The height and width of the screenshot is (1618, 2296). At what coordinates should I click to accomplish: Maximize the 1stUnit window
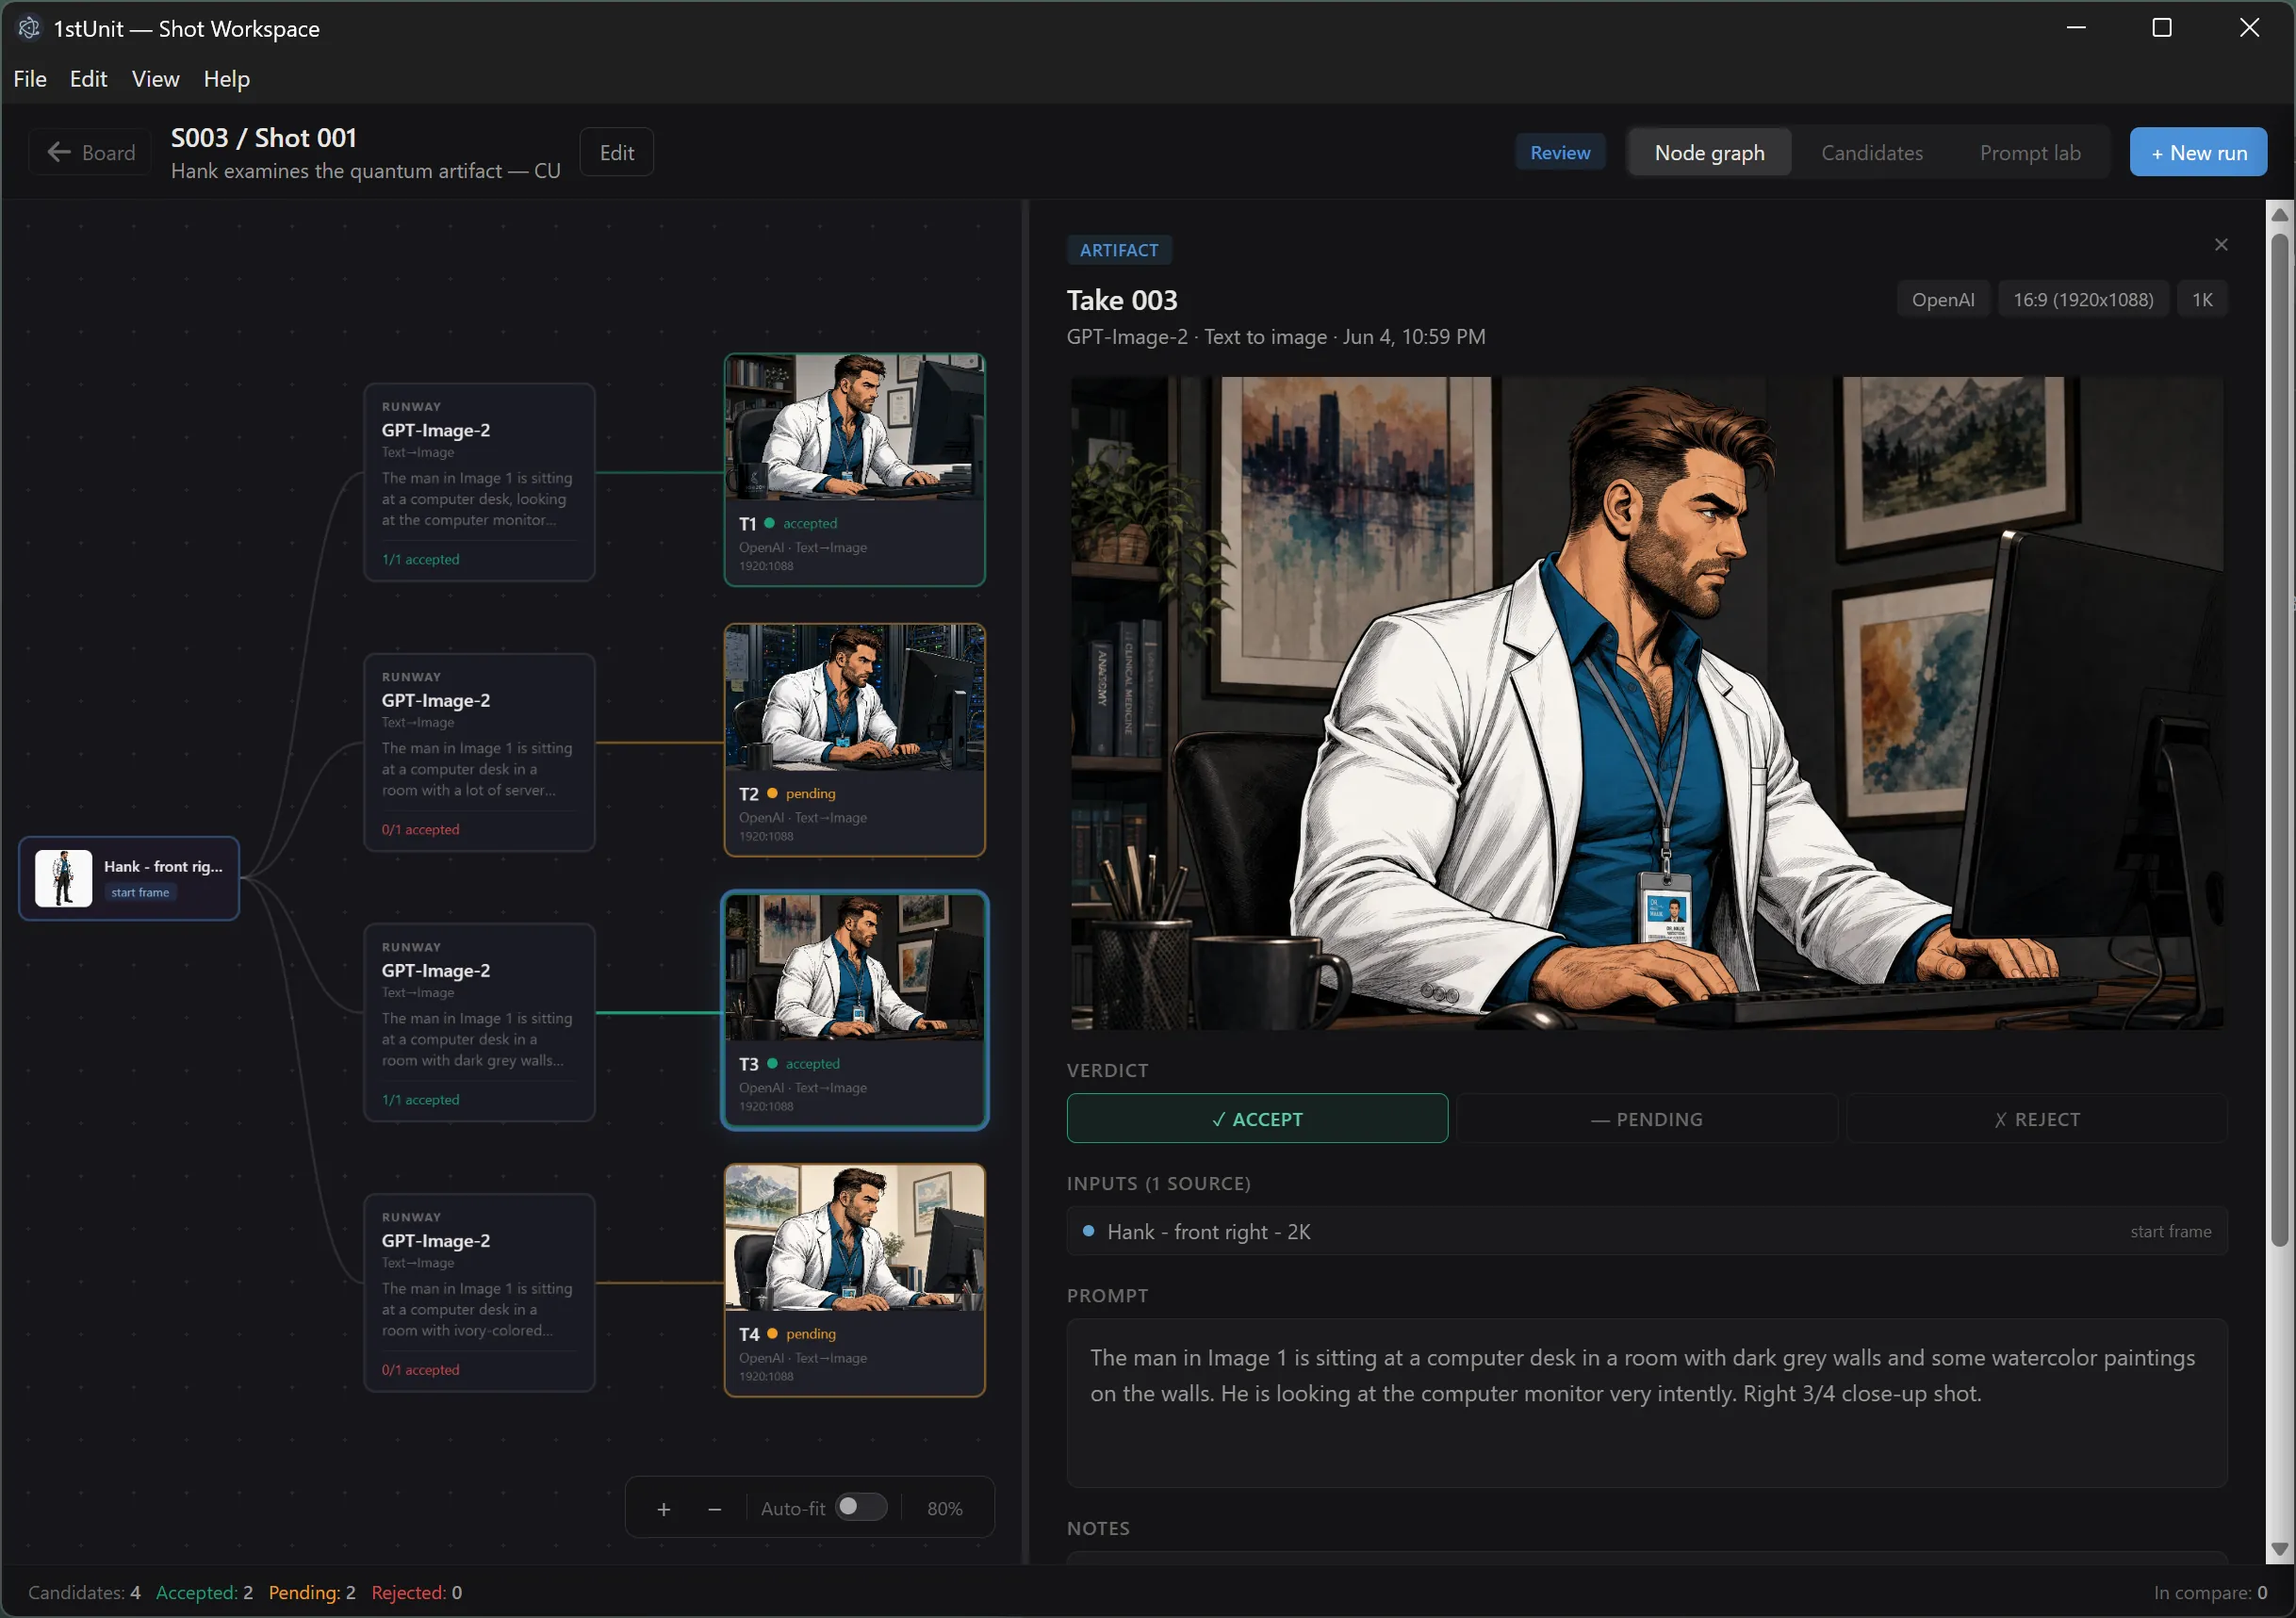(x=2162, y=28)
